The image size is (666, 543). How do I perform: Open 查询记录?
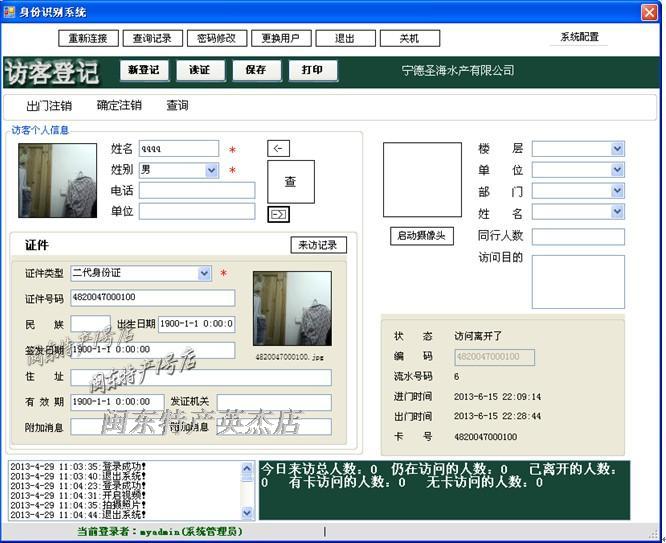tap(152, 38)
